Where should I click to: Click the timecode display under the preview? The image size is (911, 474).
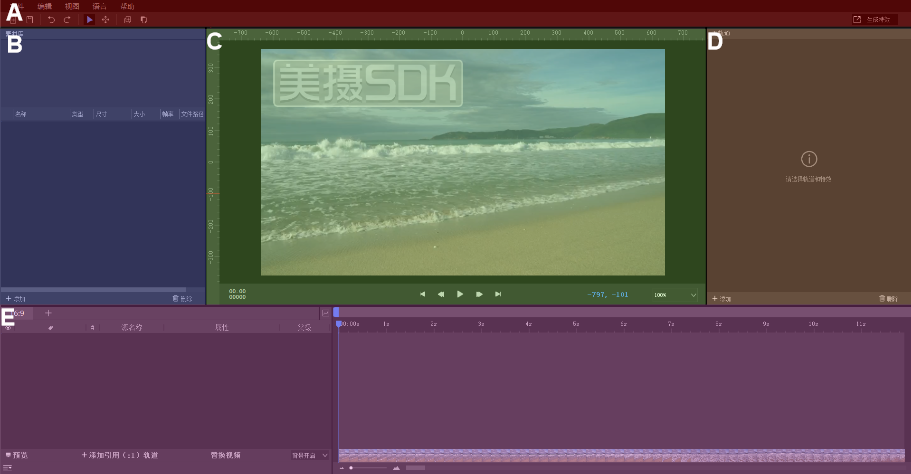(x=237, y=294)
